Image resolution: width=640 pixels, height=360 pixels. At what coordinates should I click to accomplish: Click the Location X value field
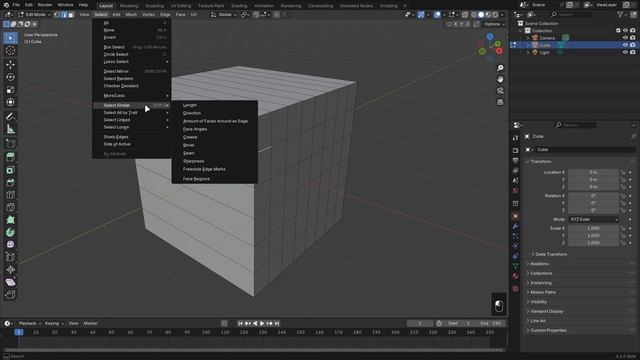click(x=593, y=173)
